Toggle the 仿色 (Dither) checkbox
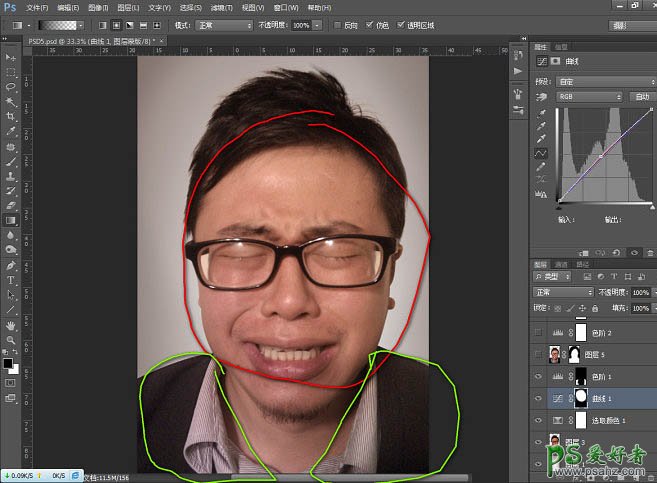Screen dimensions: 657x483 point(370,24)
